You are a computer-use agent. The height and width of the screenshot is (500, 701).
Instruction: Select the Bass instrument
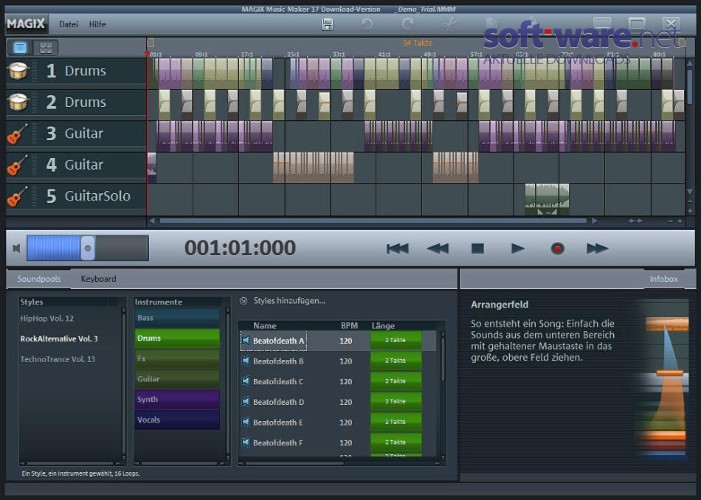(x=177, y=318)
